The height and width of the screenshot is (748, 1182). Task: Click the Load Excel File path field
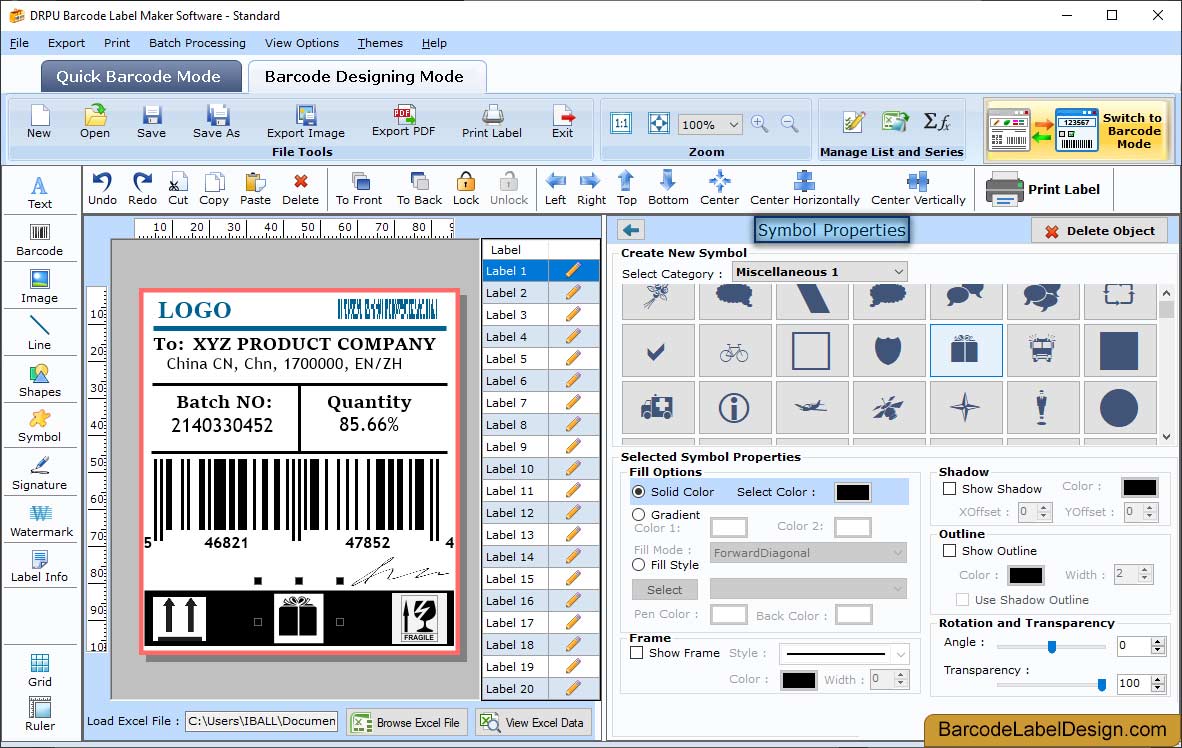(262, 721)
